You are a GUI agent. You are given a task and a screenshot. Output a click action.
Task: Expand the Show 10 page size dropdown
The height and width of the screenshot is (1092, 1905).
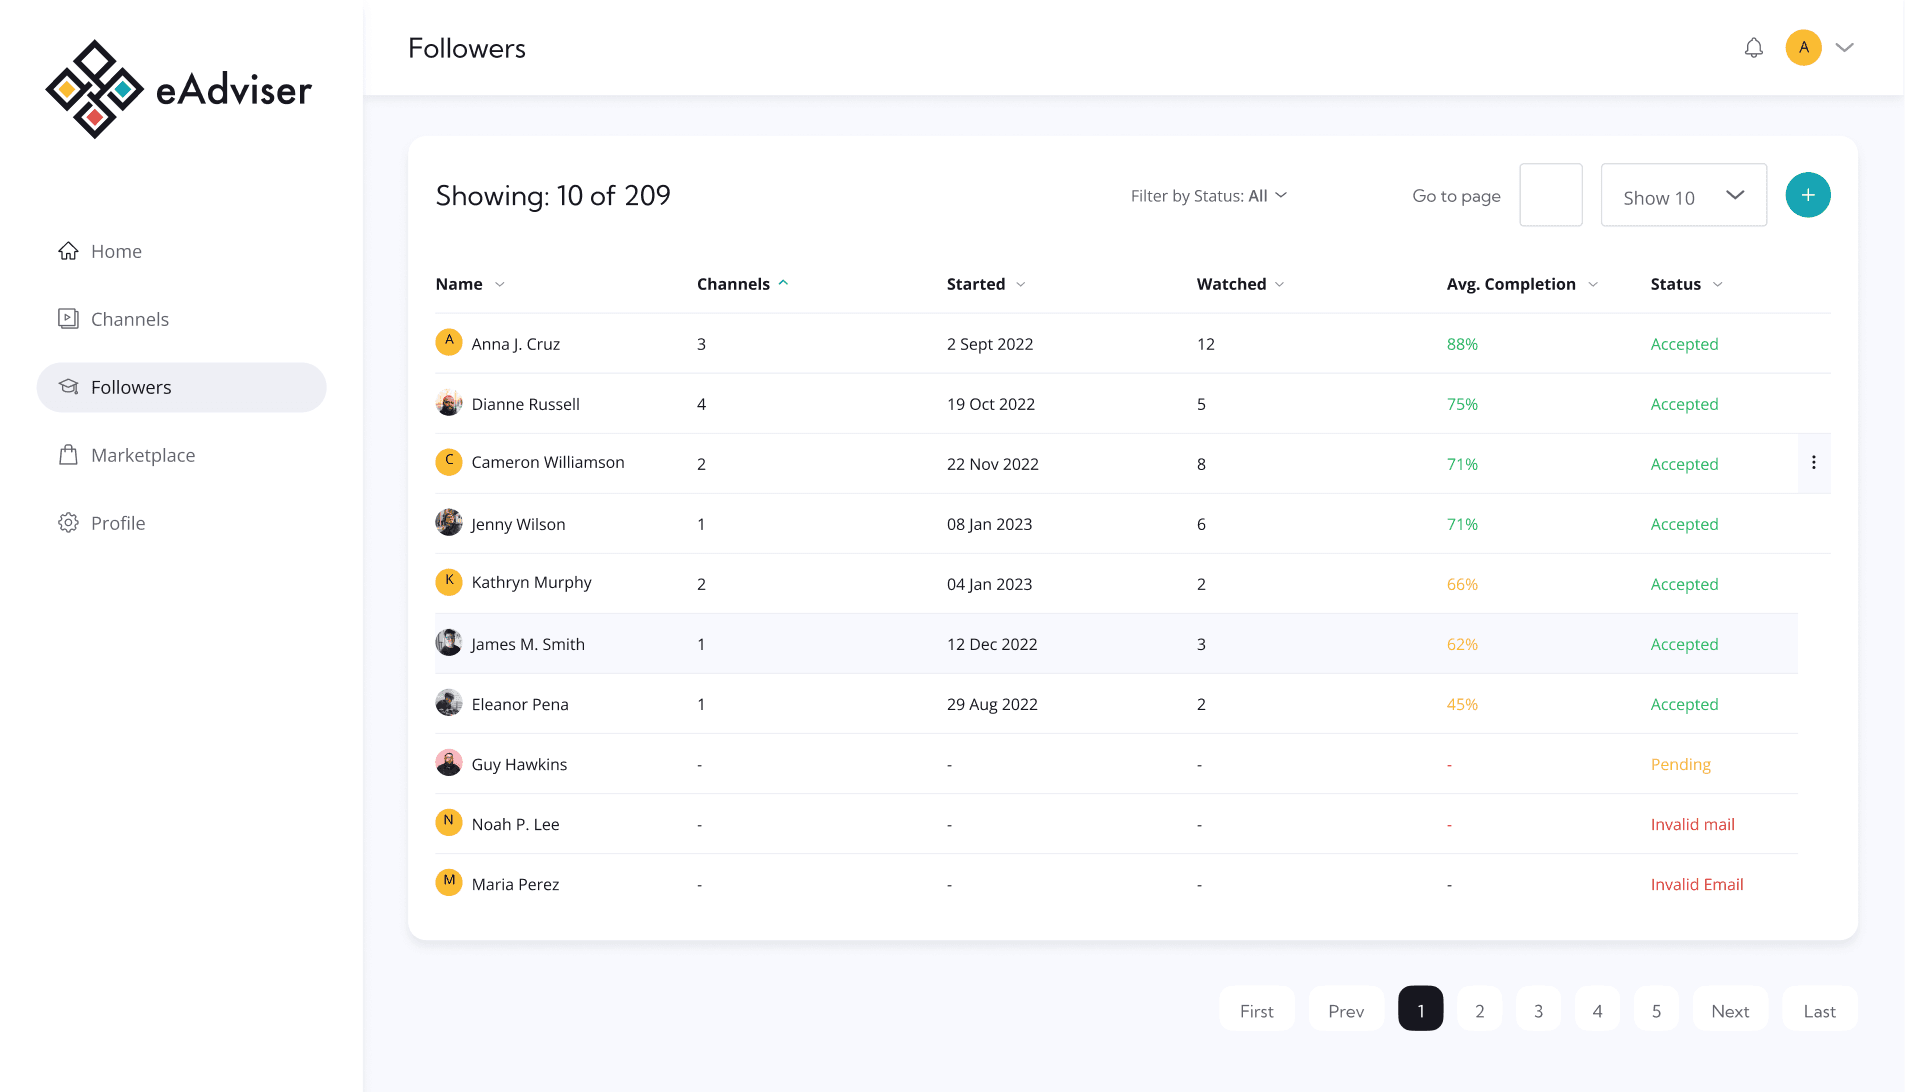1683,195
